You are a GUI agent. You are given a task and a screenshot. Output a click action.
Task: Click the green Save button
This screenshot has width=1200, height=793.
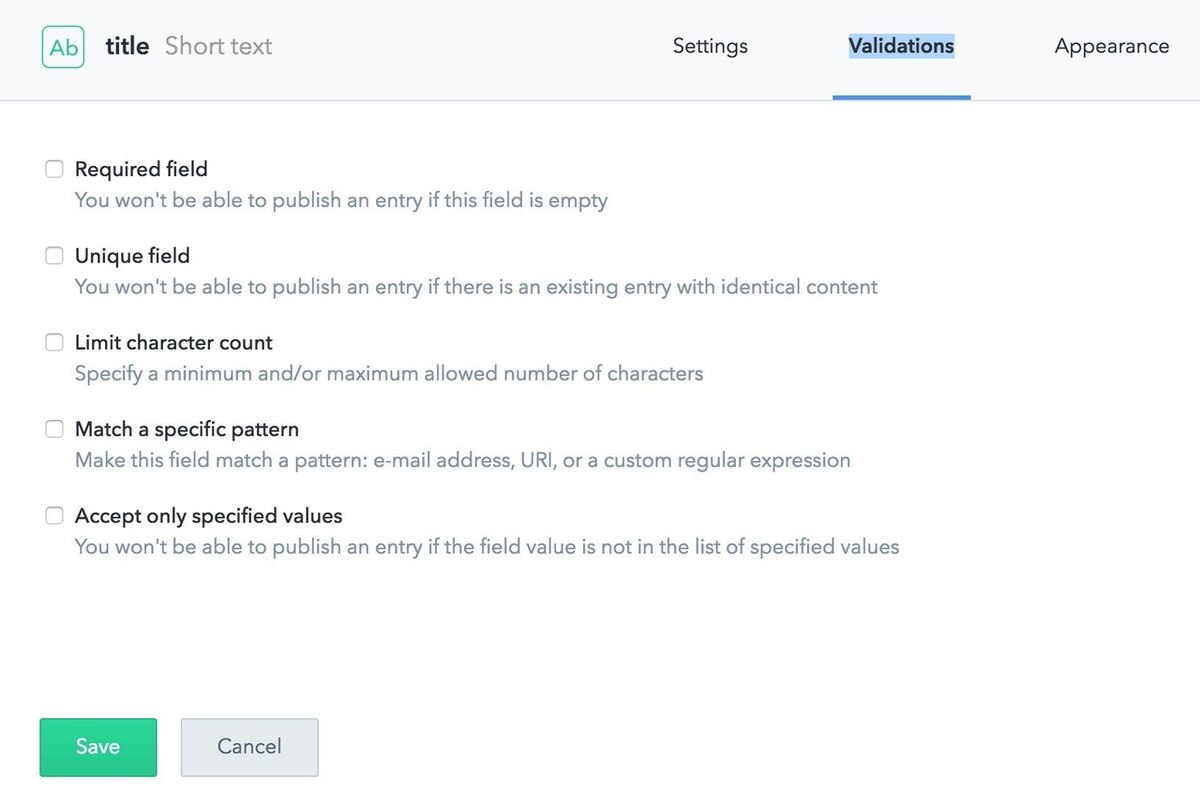point(98,747)
